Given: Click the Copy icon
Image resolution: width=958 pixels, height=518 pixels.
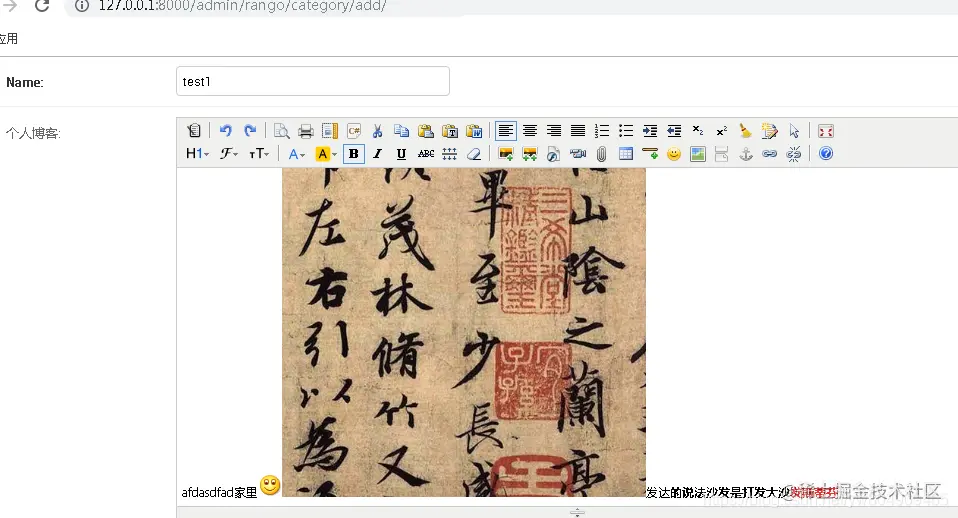Looking at the screenshot, I should click(401, 131).
